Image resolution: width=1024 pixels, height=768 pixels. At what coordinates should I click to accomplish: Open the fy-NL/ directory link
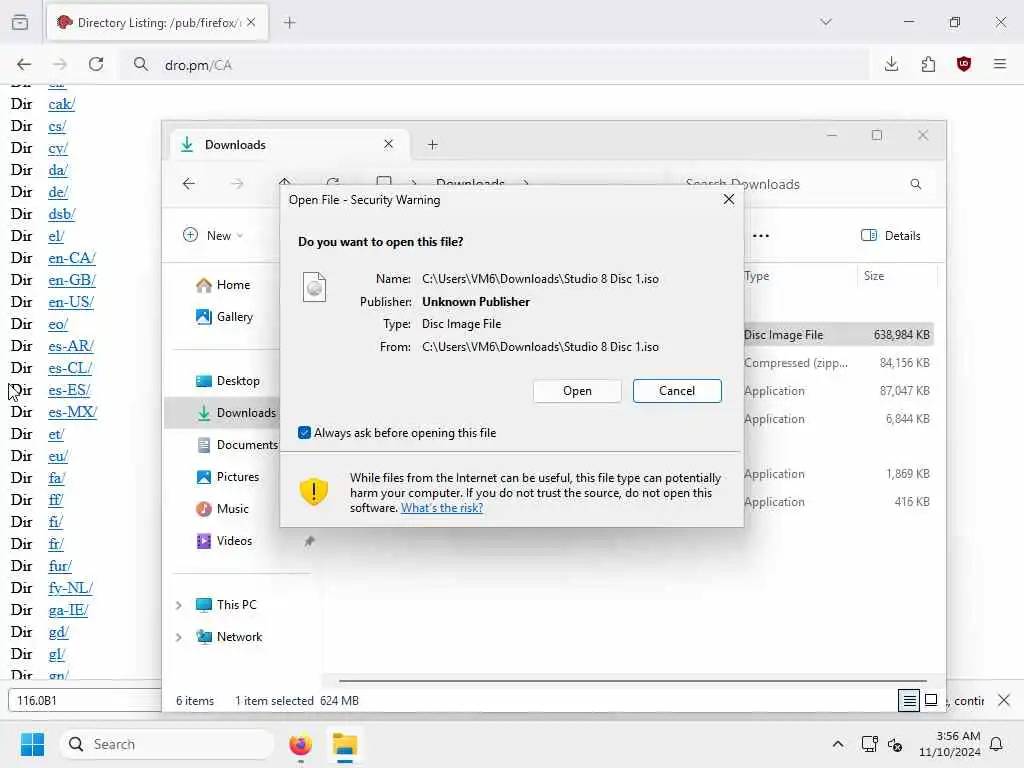pyautogui.click(x=70, y=587)
